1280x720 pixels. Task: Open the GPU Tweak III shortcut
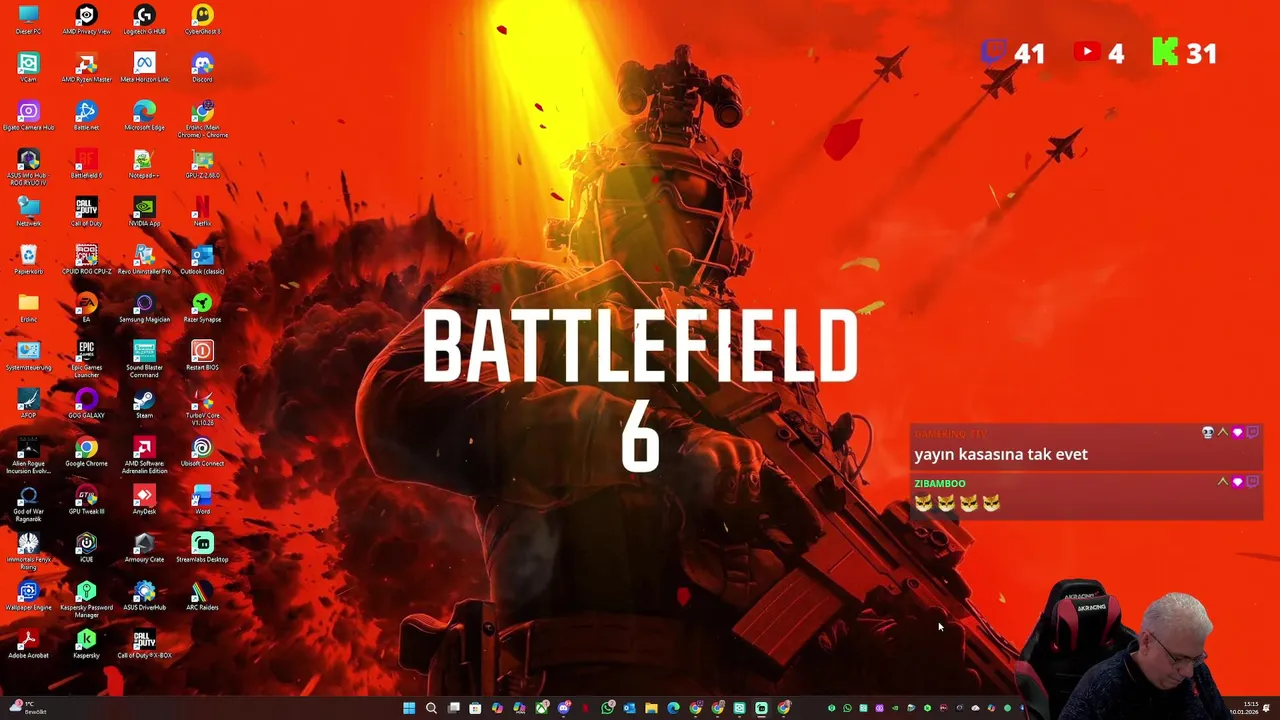[x=86, y=499]
